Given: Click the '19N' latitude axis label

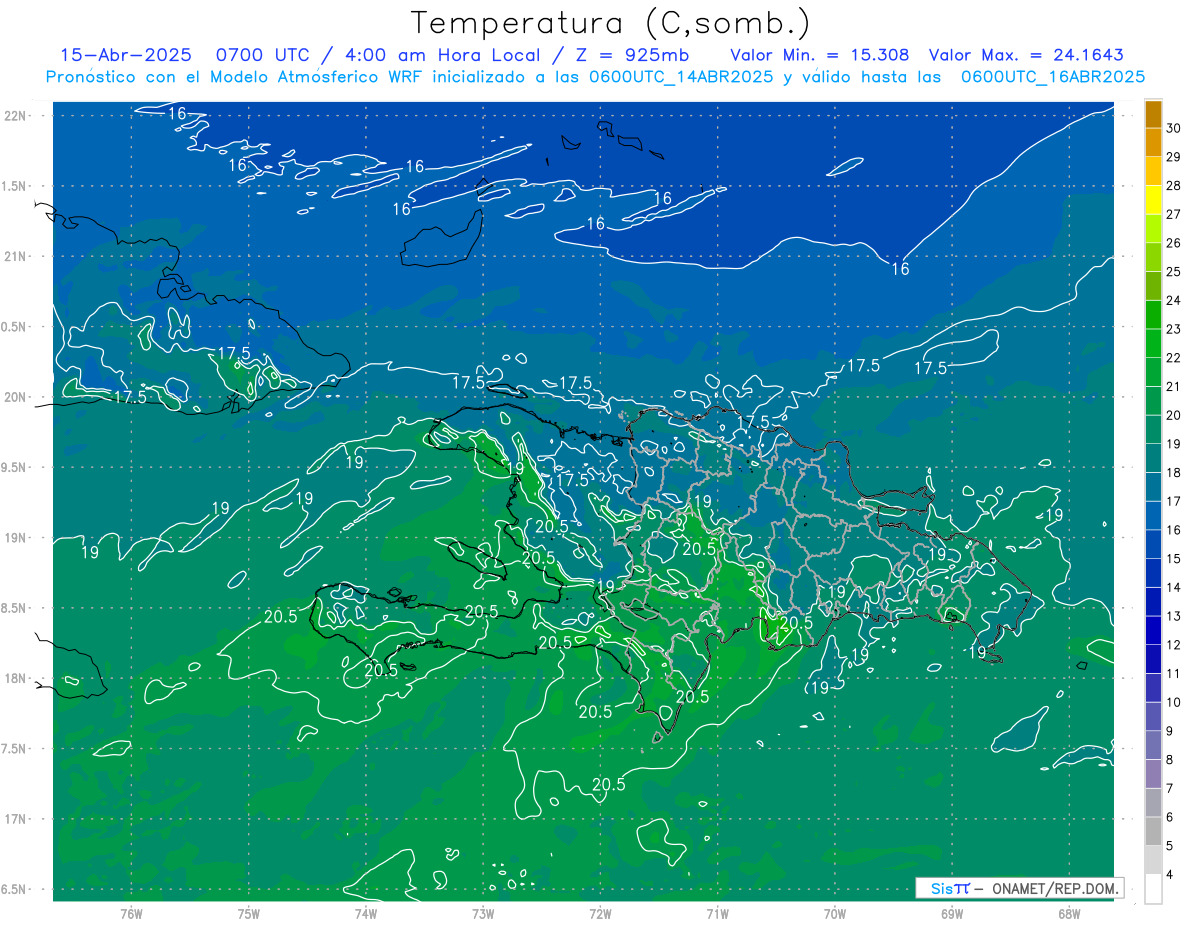Looking at the screenshot, I should pos(15,538).
